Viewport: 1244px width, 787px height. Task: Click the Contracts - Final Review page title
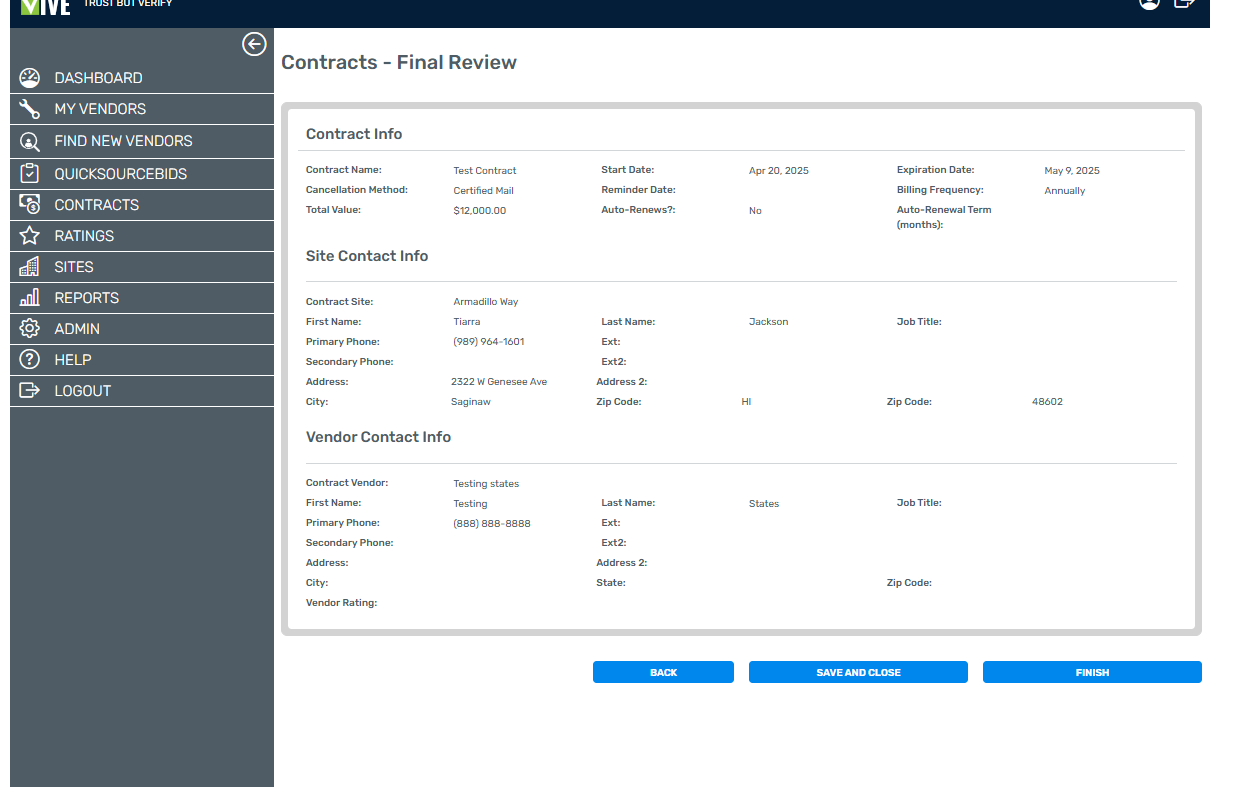click(399, 62)
